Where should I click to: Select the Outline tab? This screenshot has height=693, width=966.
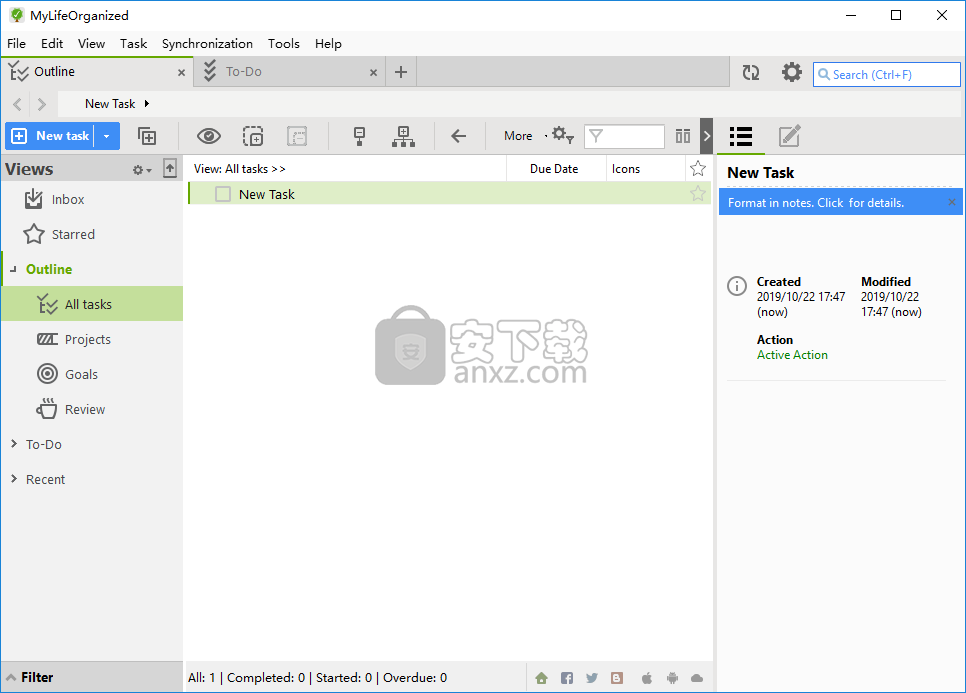(97, 72)
